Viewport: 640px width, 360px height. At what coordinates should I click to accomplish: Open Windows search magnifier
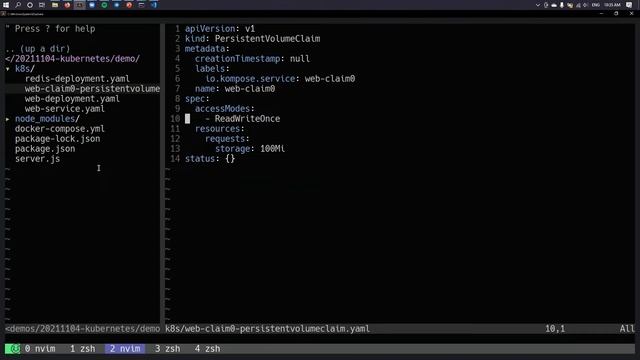click(18, 5)
